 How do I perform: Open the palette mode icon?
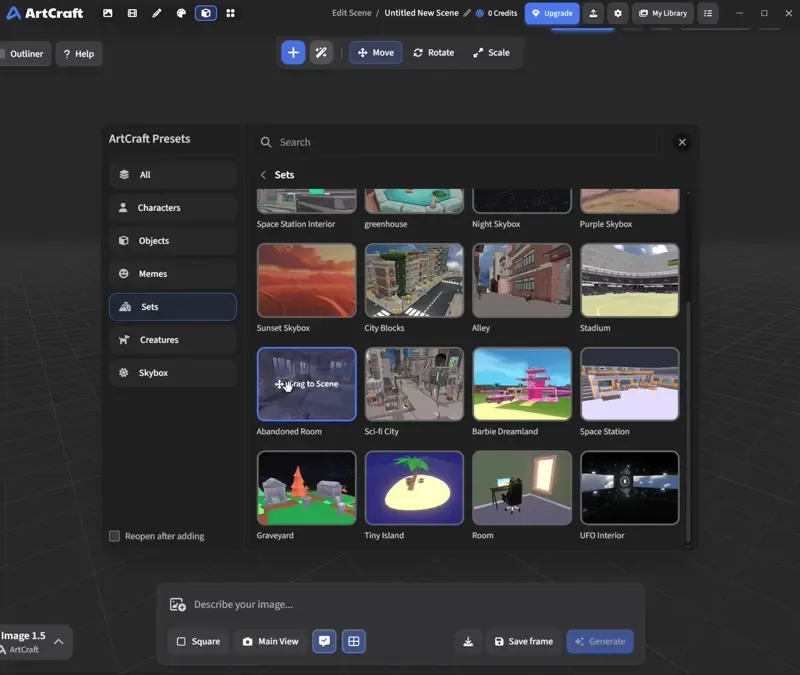pyautogui.click(x=181, y=13)
